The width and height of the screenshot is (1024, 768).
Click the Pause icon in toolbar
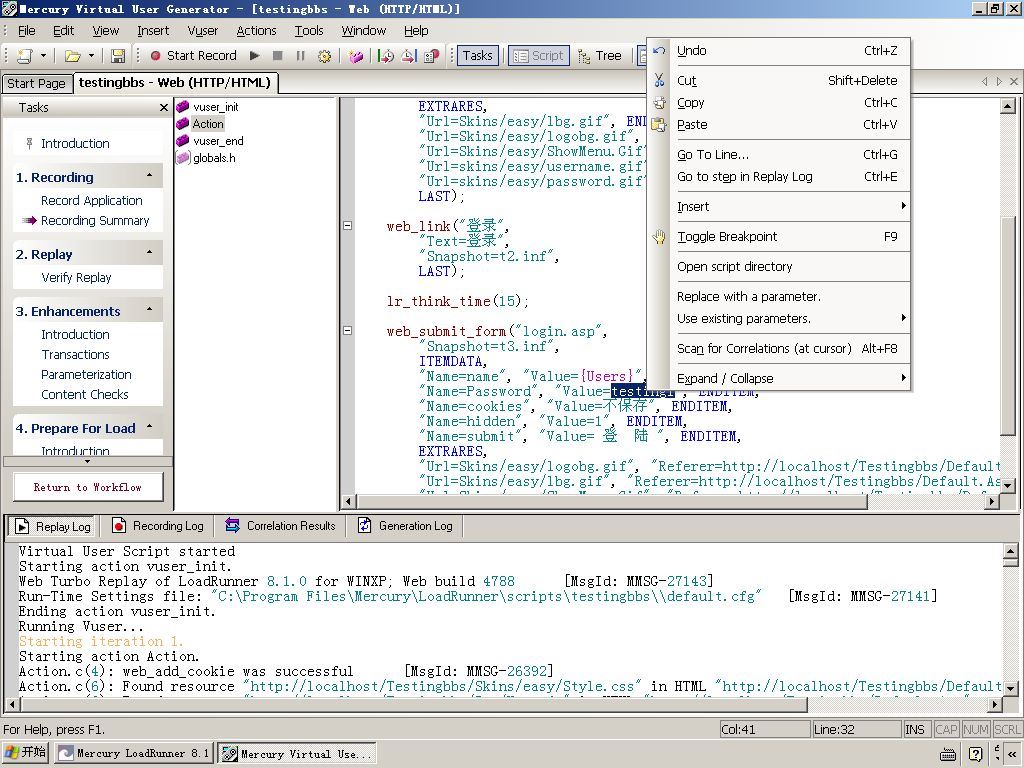(300, 56)
